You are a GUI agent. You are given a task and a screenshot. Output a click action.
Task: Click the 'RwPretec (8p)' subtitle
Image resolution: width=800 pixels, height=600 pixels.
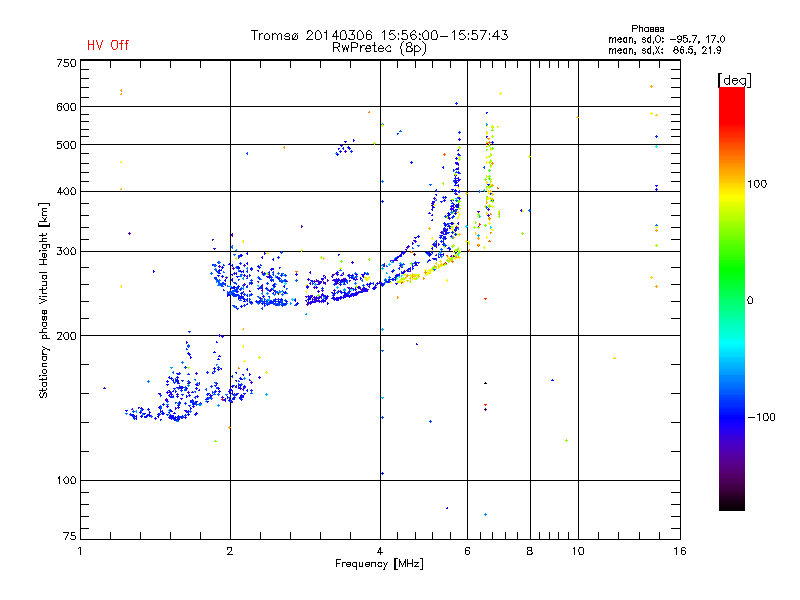coord(379,48)
